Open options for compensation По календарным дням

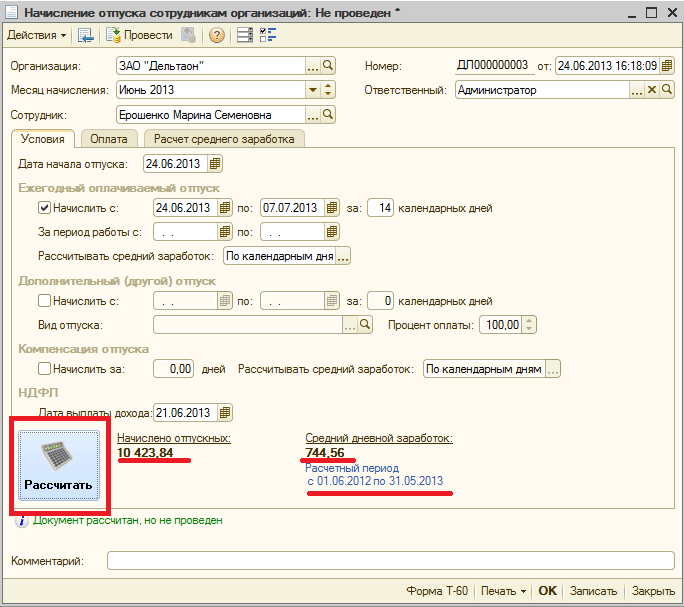coord(553,369)
